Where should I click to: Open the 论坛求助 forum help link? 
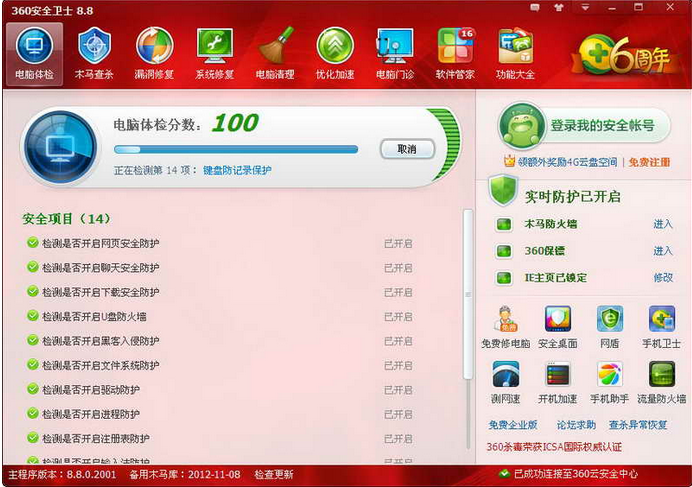(576, 425)
